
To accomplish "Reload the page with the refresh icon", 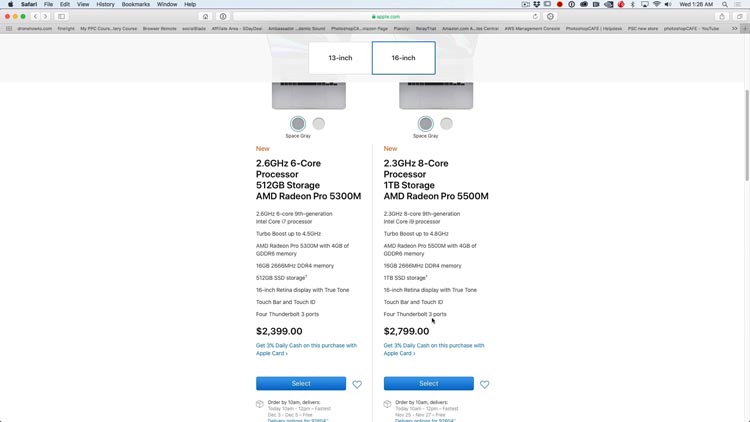I will pos(535,16).
